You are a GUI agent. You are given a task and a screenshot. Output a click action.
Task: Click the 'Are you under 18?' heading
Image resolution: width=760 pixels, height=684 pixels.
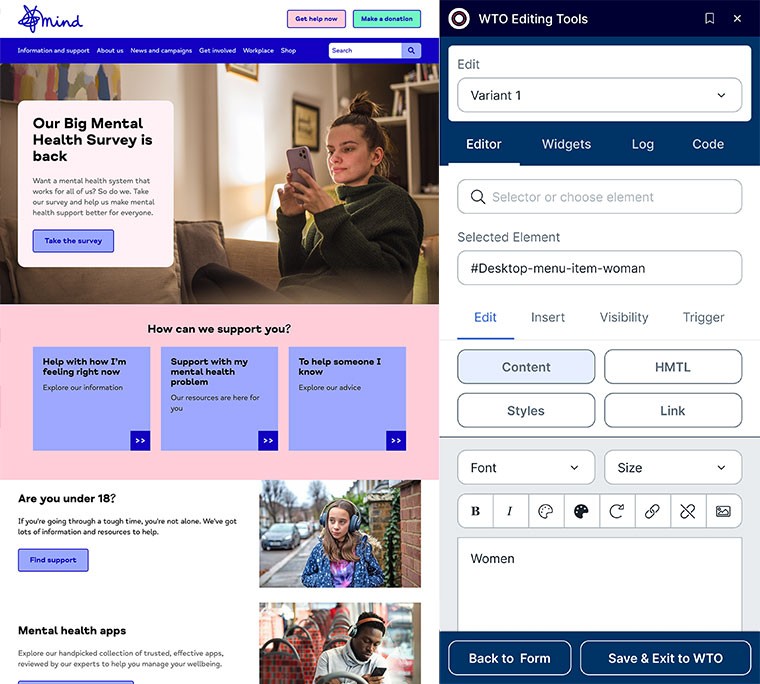(x=67, y=498)
